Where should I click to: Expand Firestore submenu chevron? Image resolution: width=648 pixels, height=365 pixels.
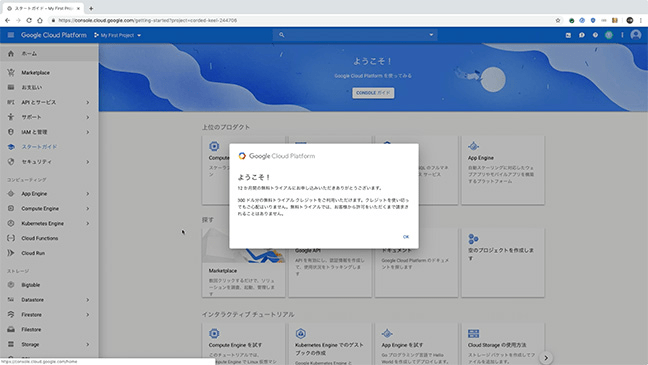tap(88, 315)
